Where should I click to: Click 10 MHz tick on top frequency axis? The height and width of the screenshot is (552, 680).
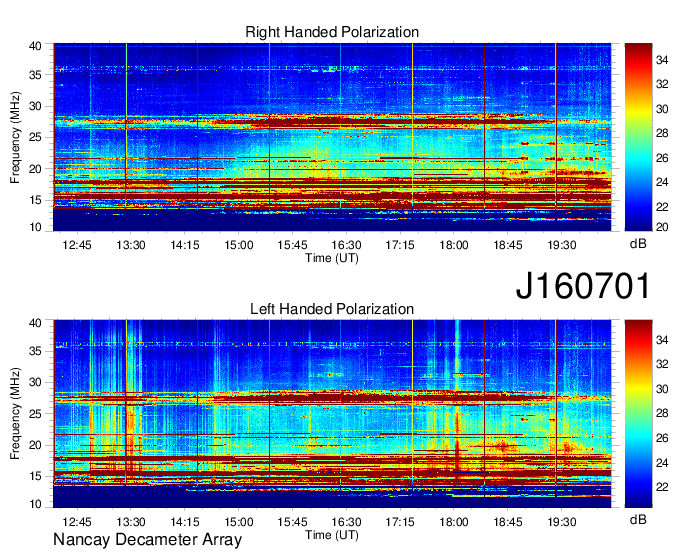36,227
